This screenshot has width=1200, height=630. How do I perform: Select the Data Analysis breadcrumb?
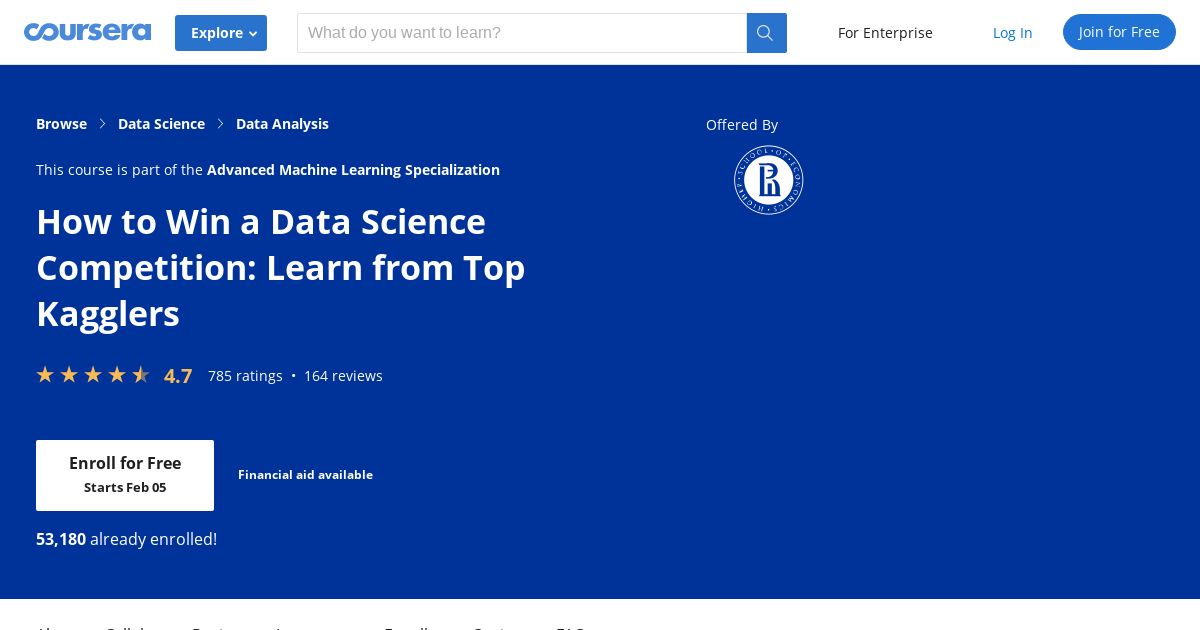pos(282,124)
